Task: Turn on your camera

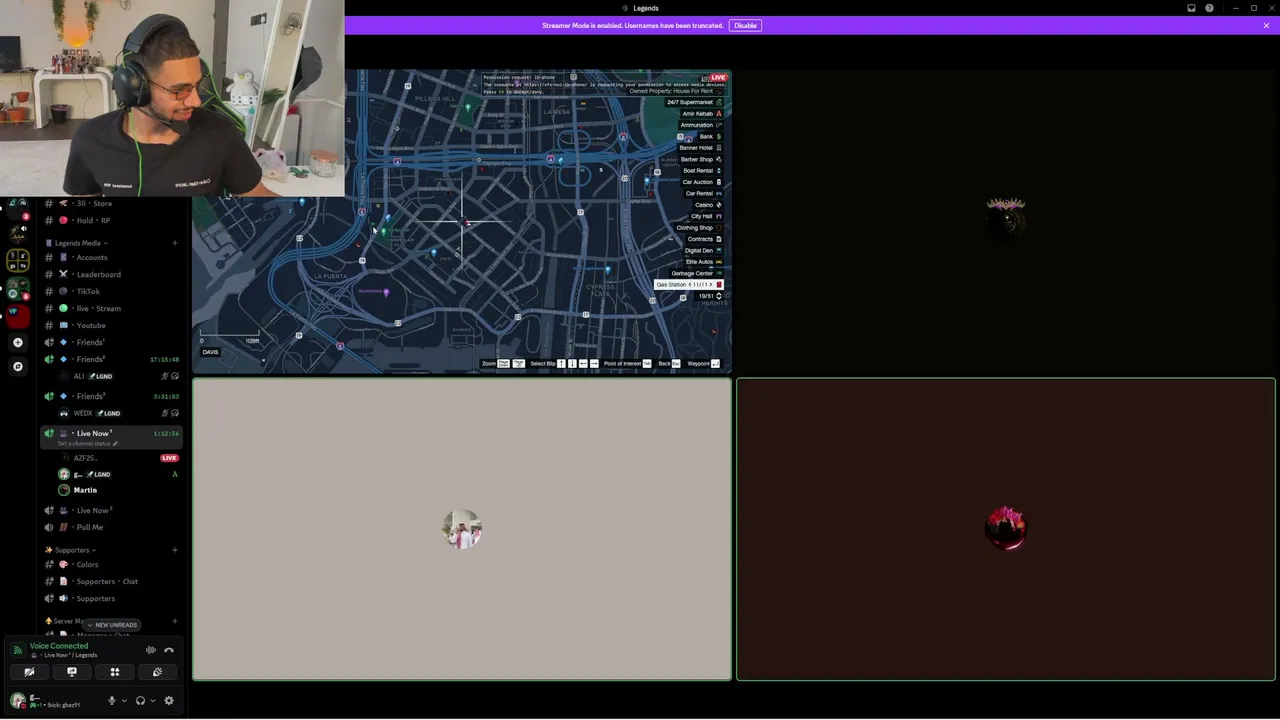Action: tap(29, 672)
